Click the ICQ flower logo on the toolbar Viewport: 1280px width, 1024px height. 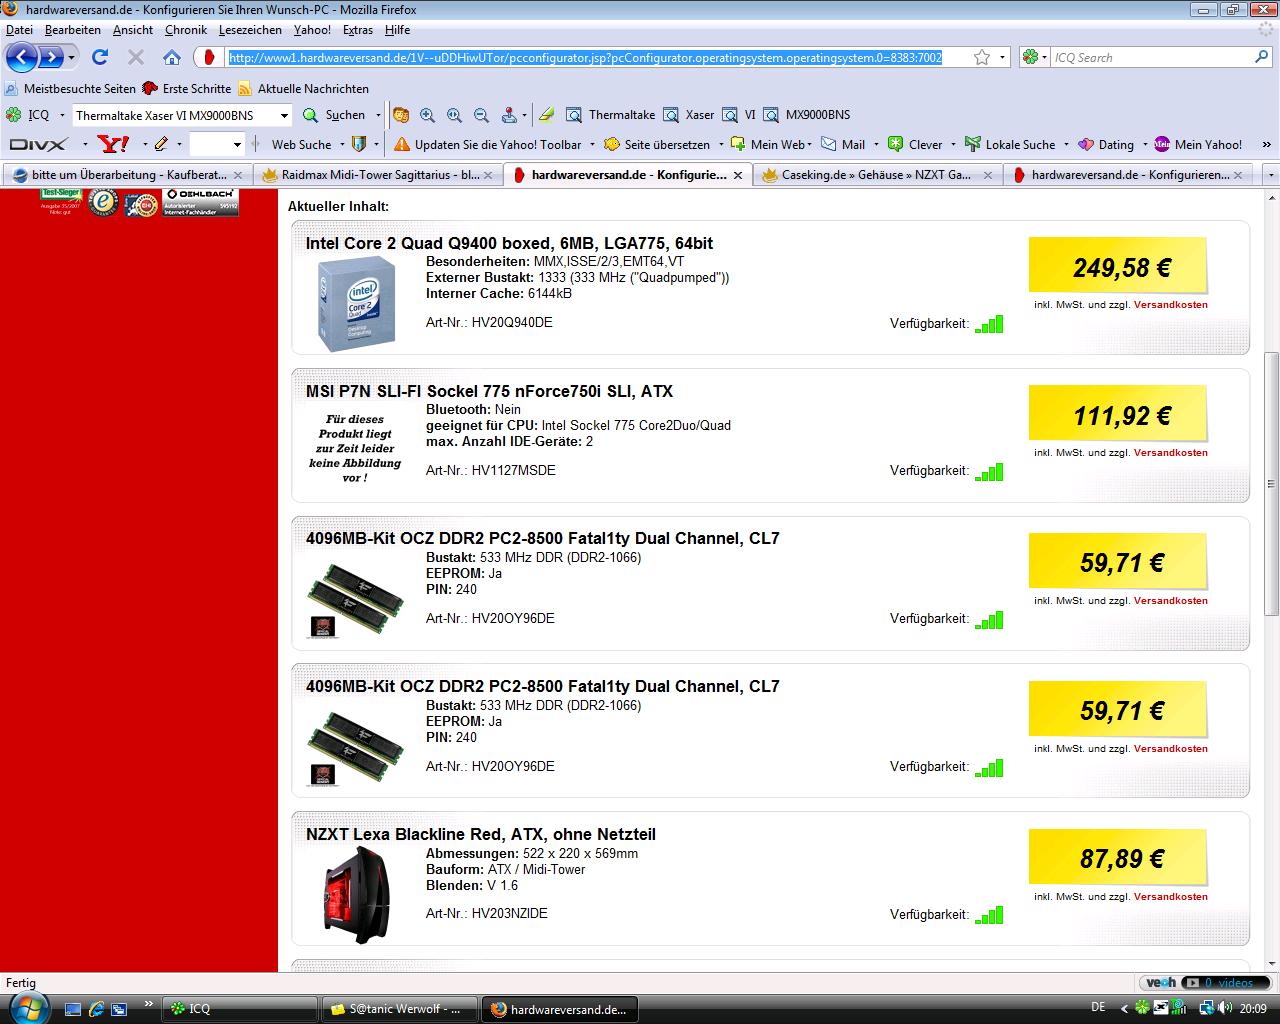tap(13, 115)
